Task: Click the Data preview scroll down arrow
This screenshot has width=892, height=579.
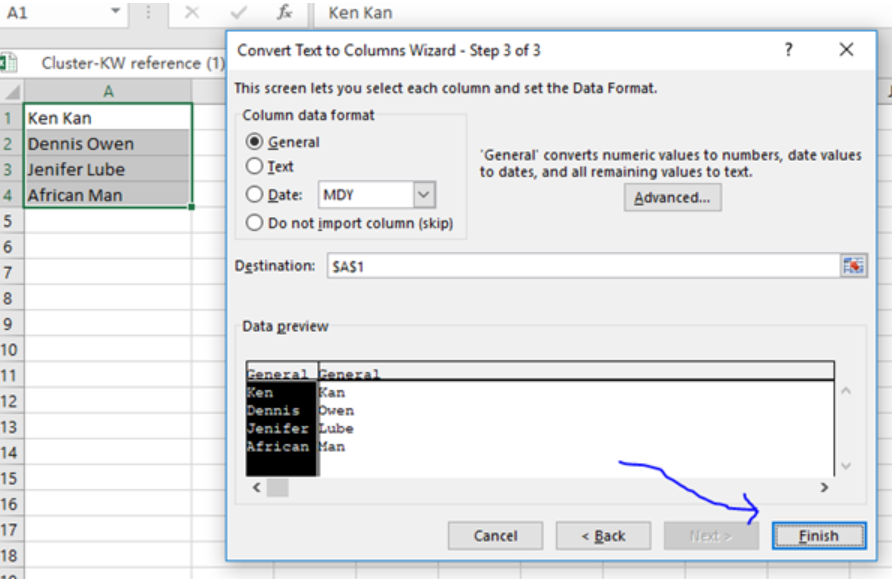Action: (x=845, y=466)
